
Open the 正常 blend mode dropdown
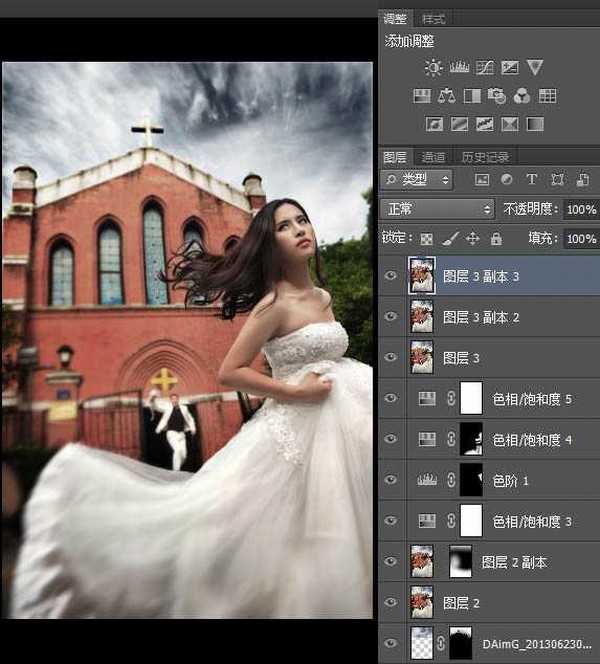point(439,210)
